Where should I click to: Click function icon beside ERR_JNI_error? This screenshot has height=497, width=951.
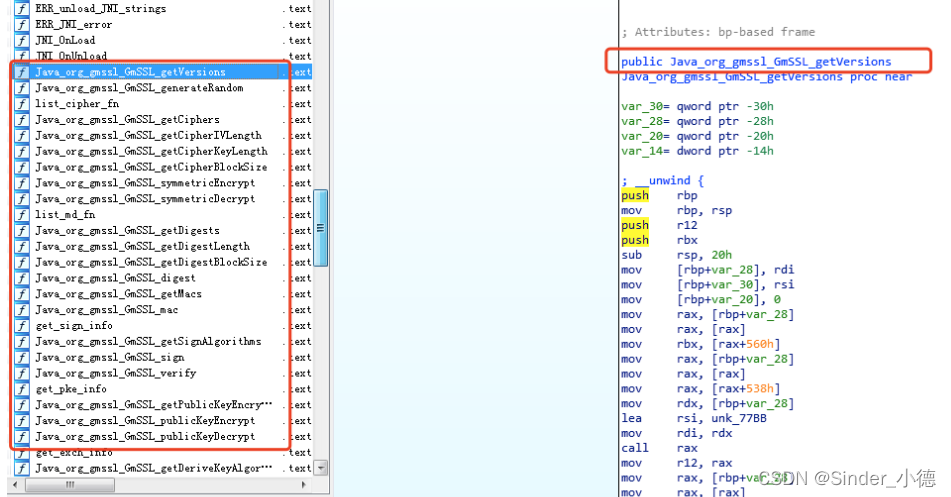click(22, 24)
